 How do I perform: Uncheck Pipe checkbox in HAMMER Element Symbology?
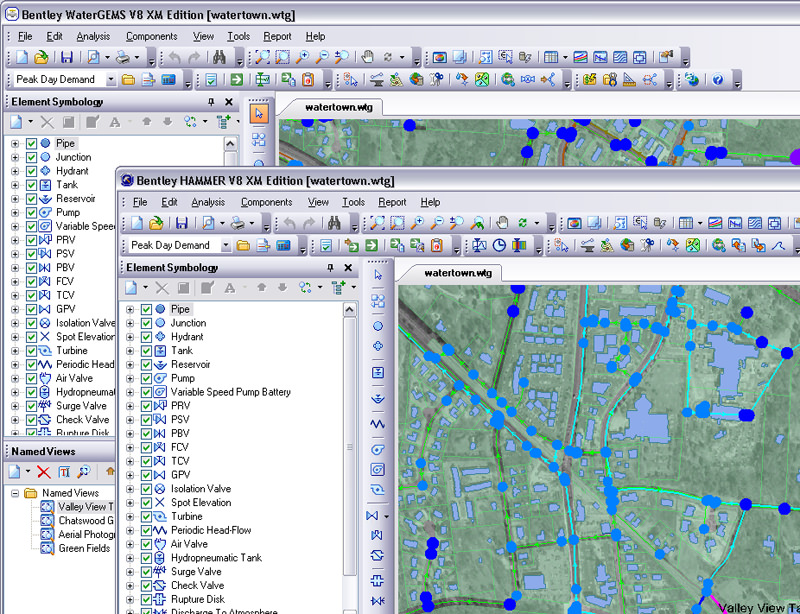coord(147,309)
